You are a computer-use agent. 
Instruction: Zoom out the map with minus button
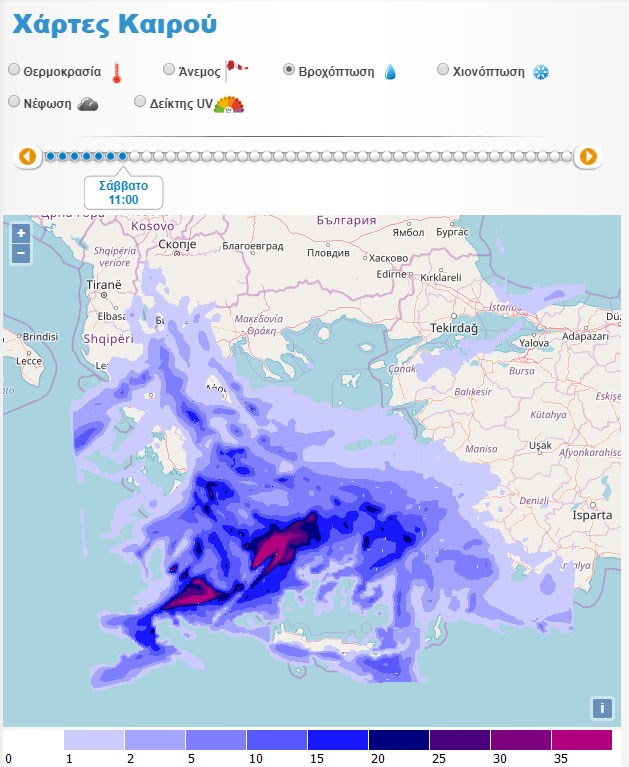tap(21, 253)
